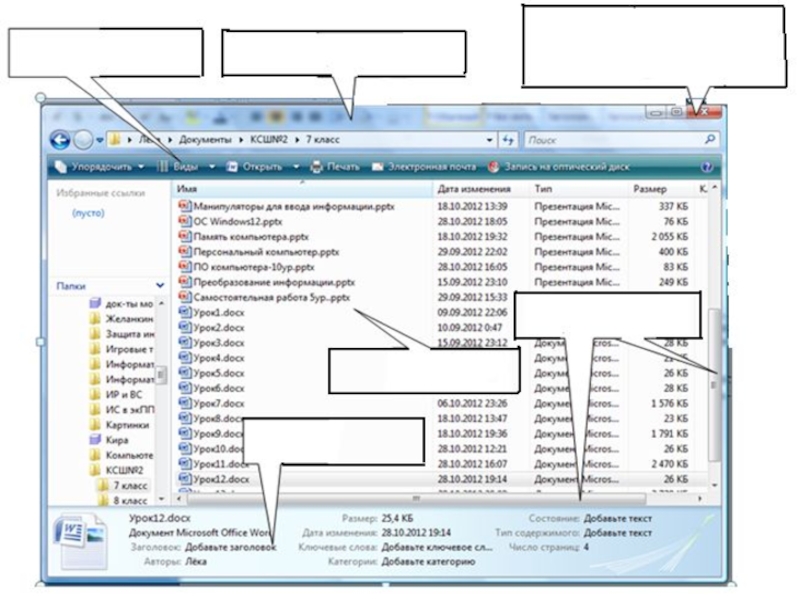Open the recent pages dropdown arrow
This screenshot has height=600, width=800.
pyautogui.click(x=99, y=140)
